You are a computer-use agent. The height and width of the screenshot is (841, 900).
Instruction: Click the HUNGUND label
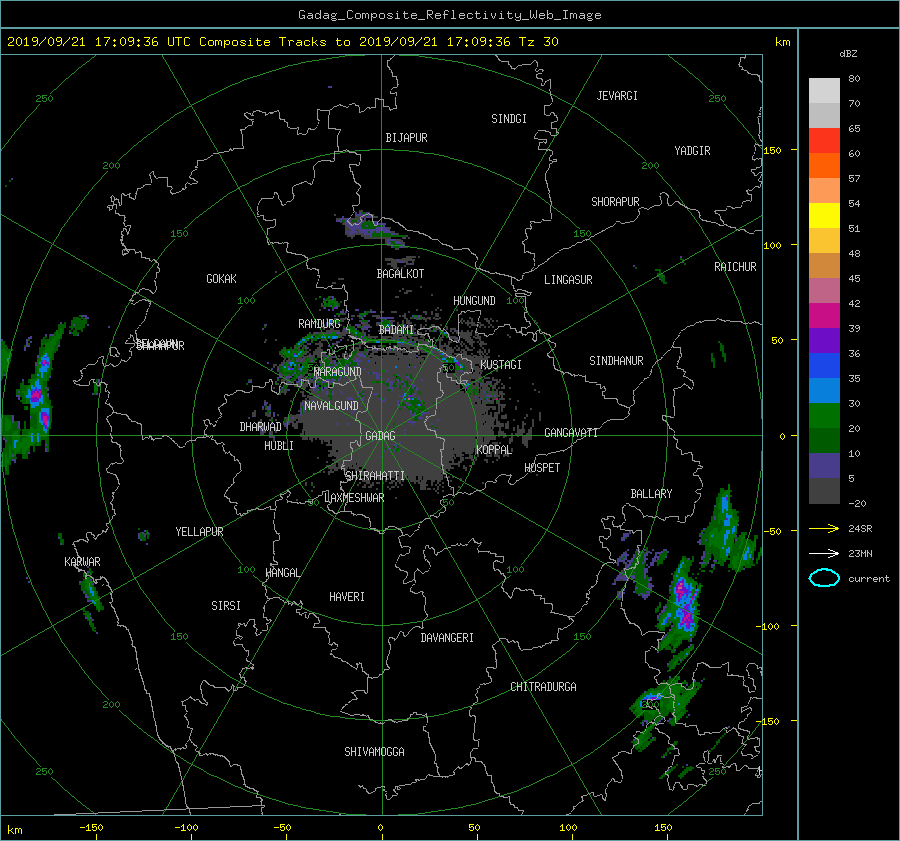click(474, 301)
